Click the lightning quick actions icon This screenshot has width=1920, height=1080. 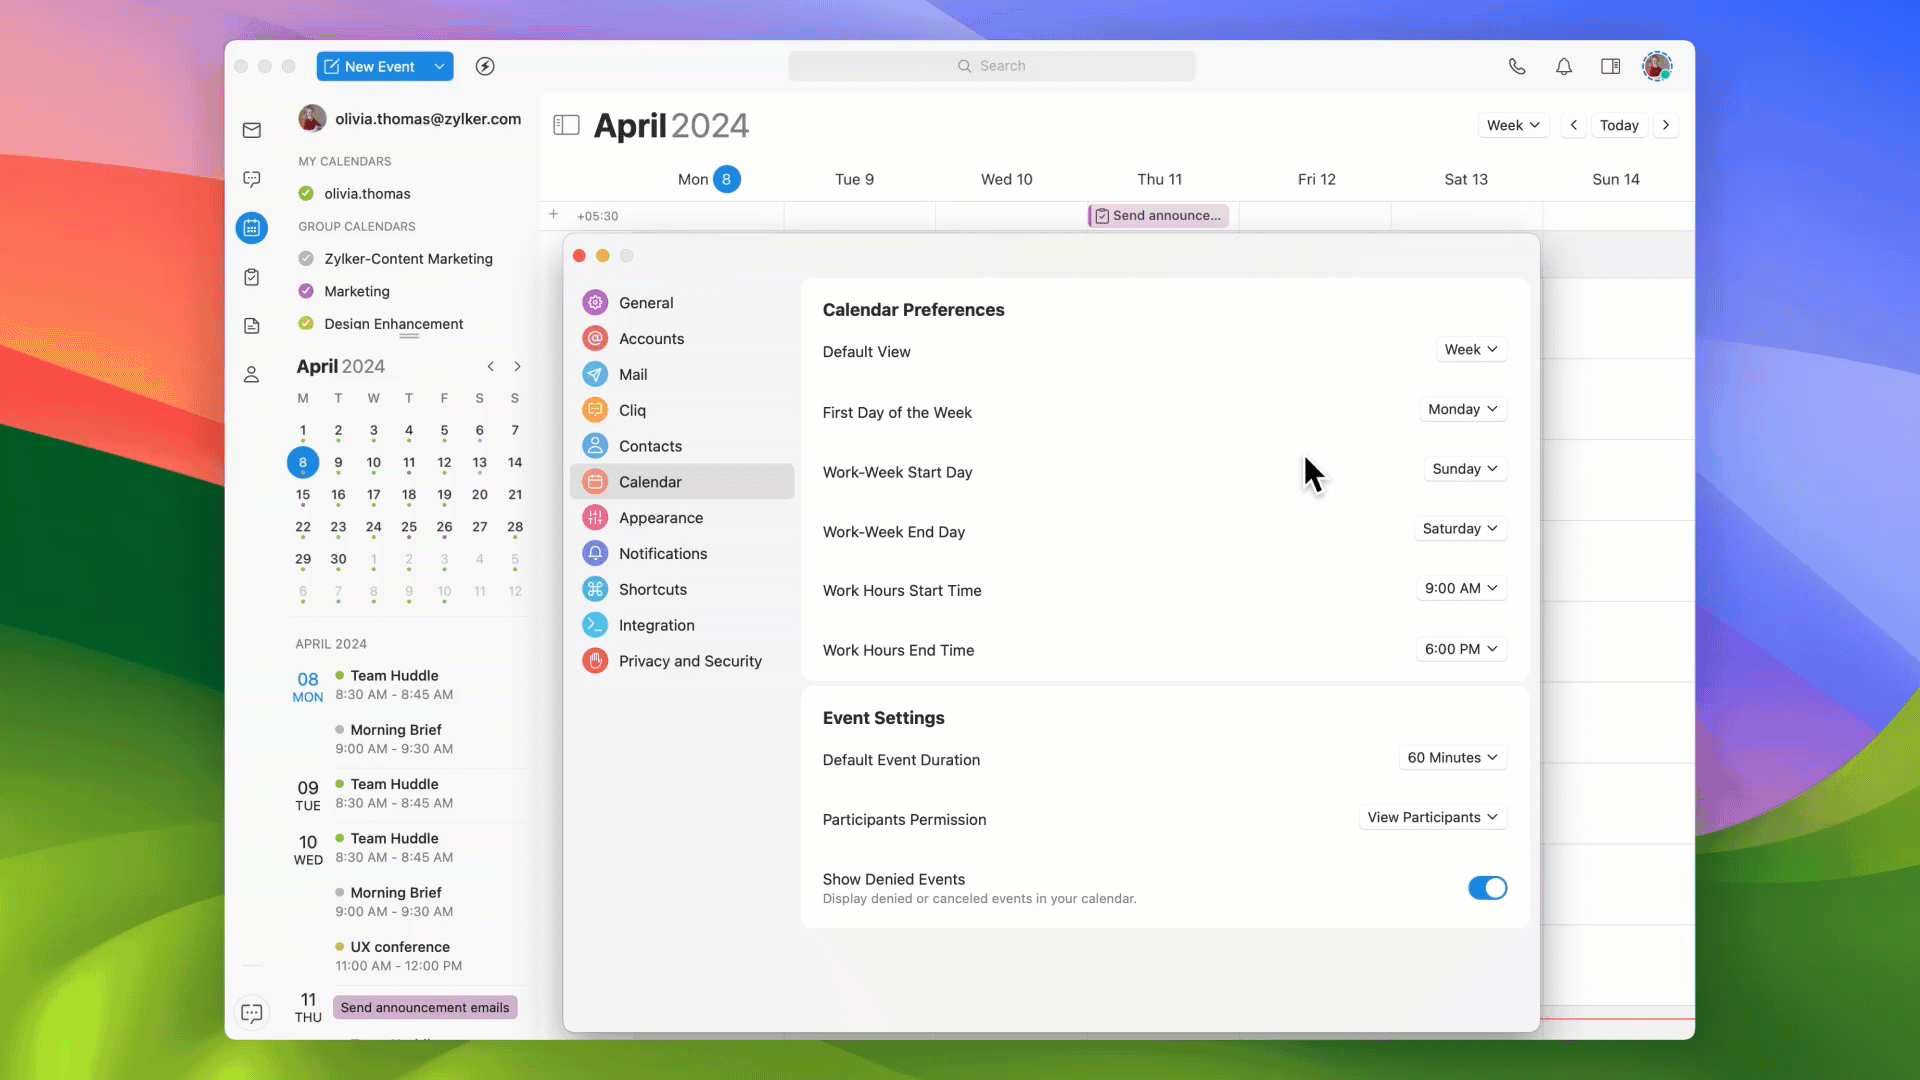[485, 66]
